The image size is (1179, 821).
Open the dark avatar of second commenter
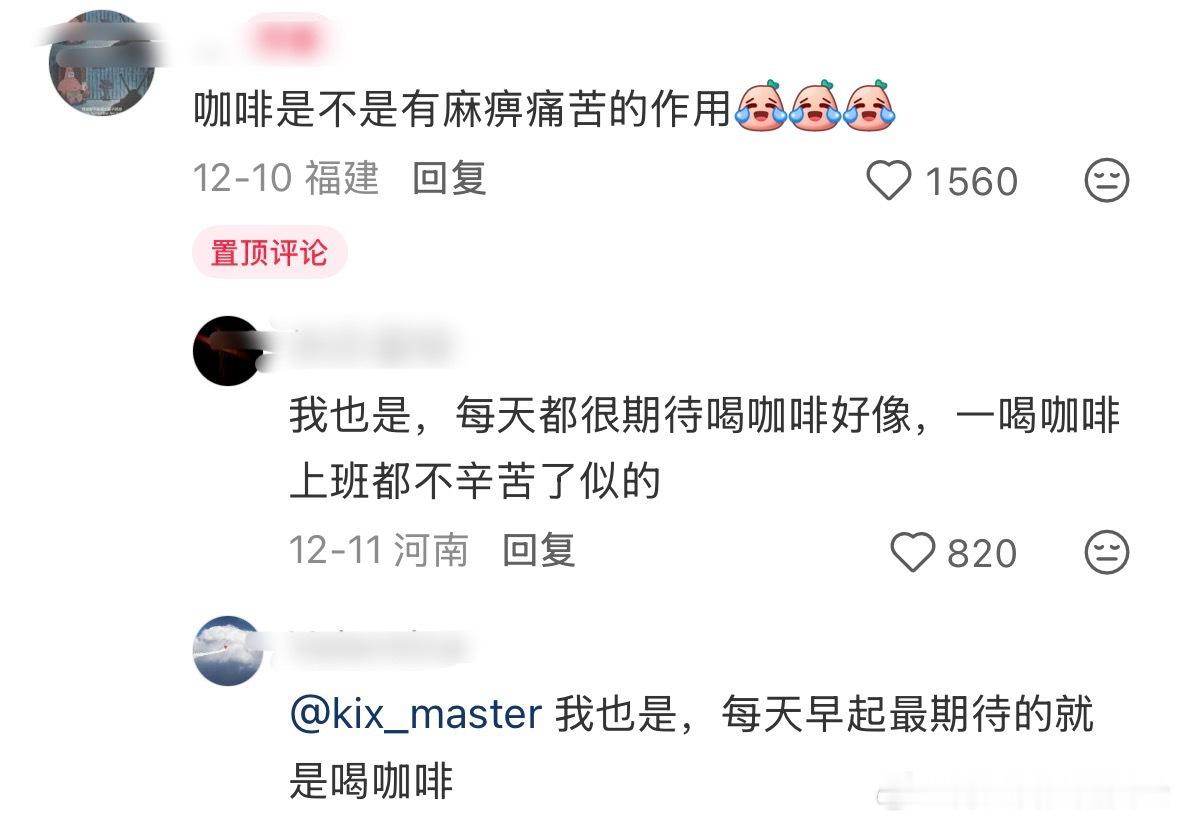coord(228,351)
